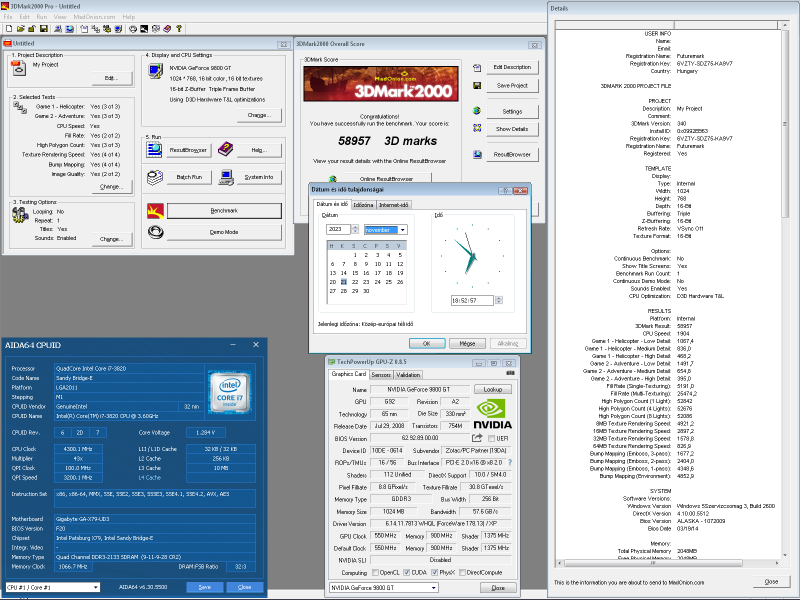Click the year 2023 spinner in date dialog
The height and width of the screenshot is (600, 800).
click(x=355, y=230)
